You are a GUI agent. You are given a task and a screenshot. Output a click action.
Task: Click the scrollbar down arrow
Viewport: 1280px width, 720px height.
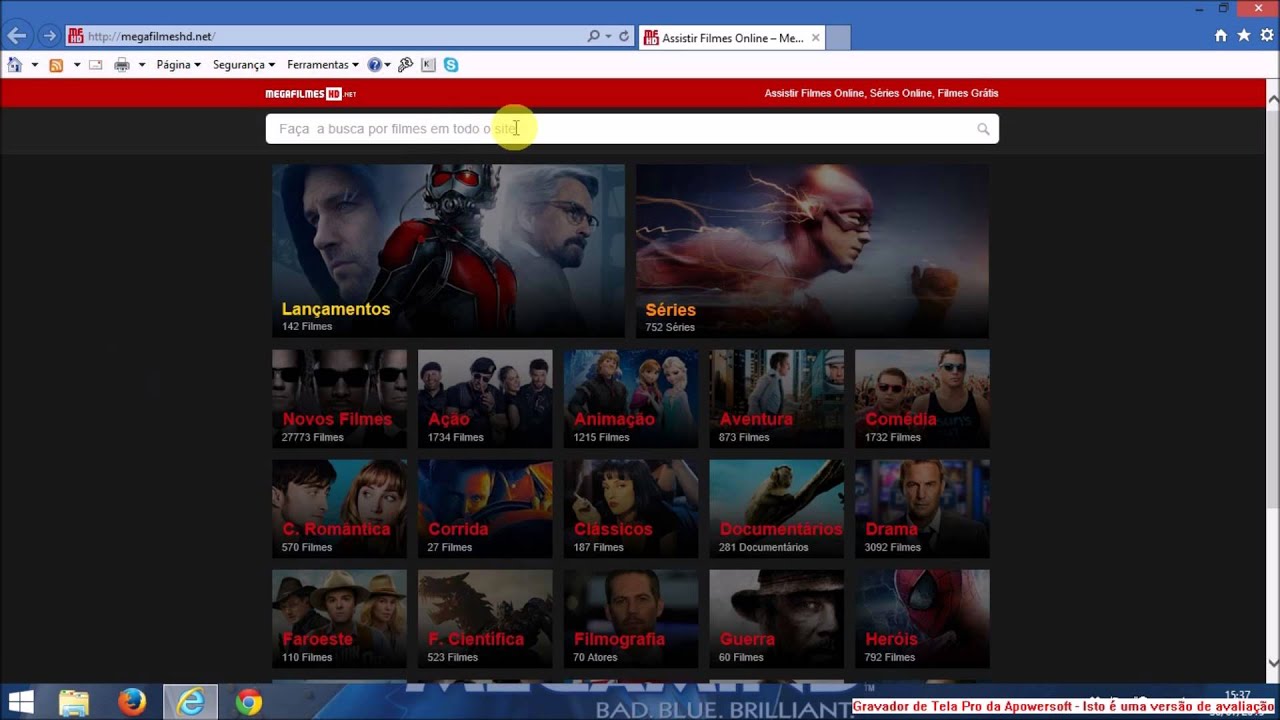click(x=1272, y=662)
